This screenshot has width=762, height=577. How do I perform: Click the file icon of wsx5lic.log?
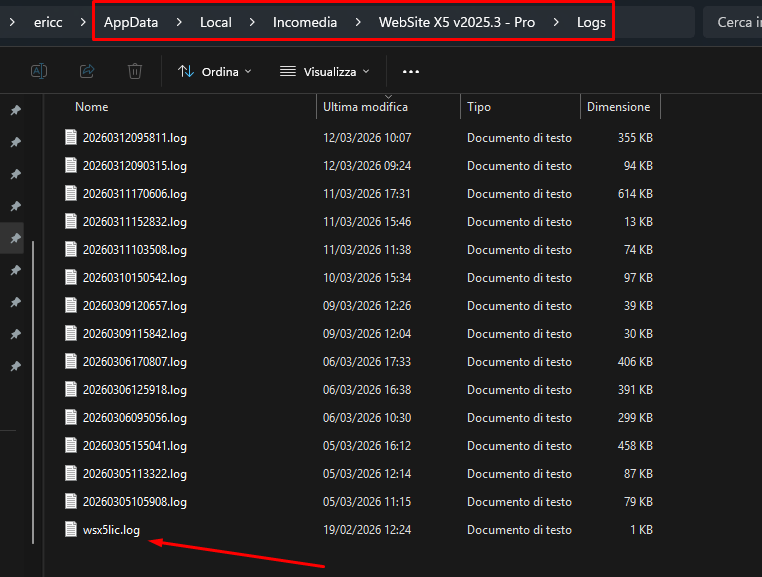click(x=71, y=529)
